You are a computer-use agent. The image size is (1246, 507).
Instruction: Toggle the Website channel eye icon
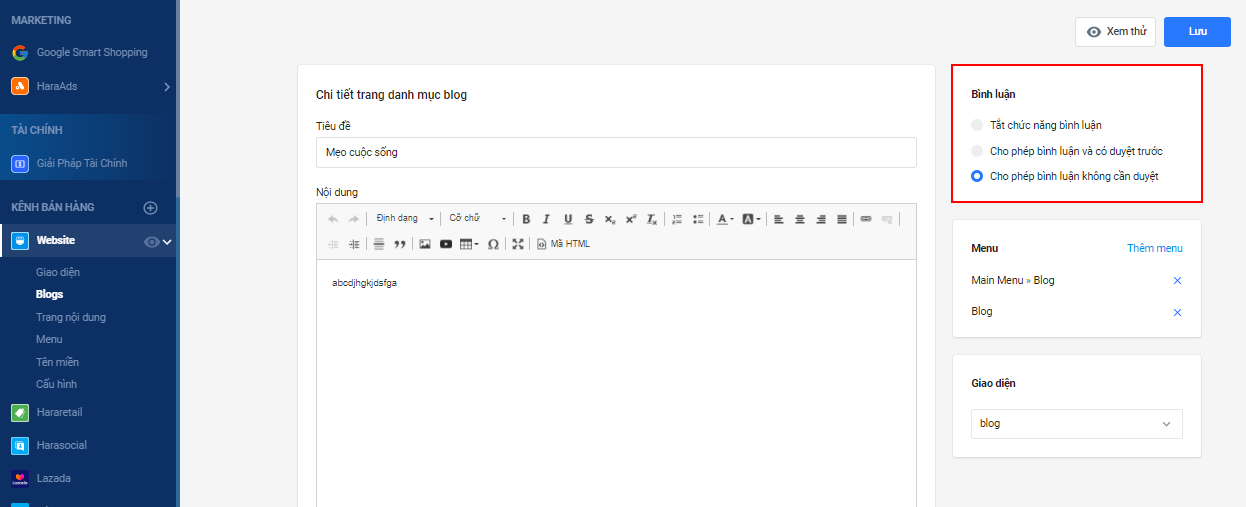151,241
